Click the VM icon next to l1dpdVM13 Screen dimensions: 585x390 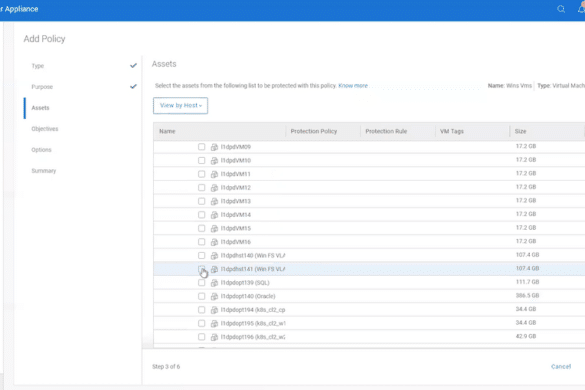click(214, 201)
